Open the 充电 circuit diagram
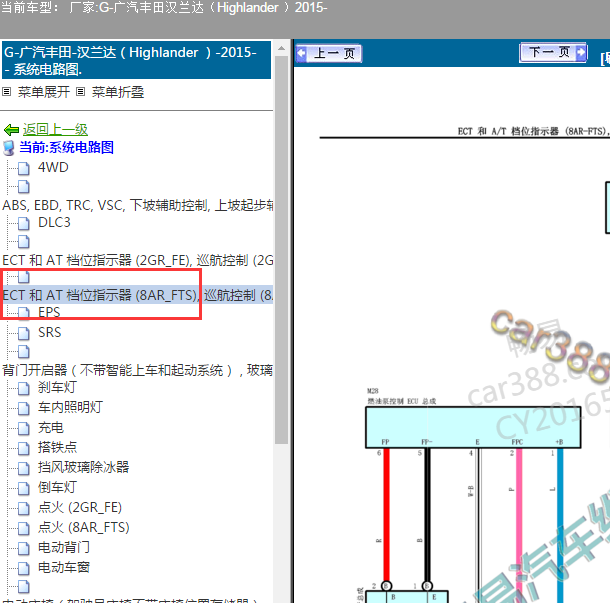610x603 pixels. click(x=51, y=428)
